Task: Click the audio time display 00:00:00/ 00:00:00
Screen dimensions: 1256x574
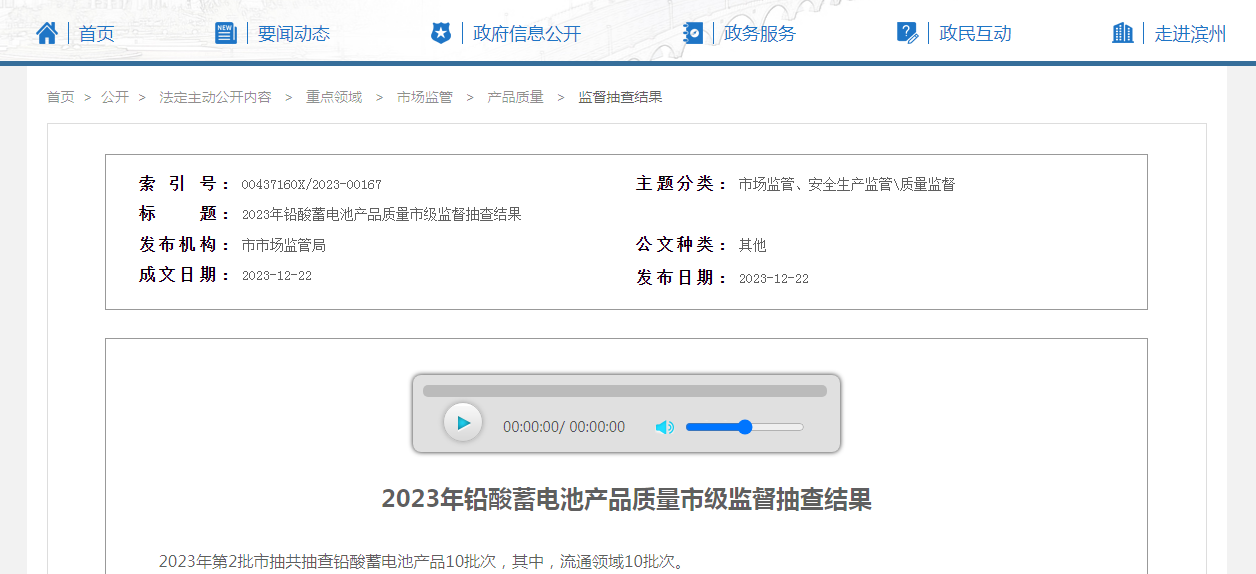Action: tap(564, 427)
